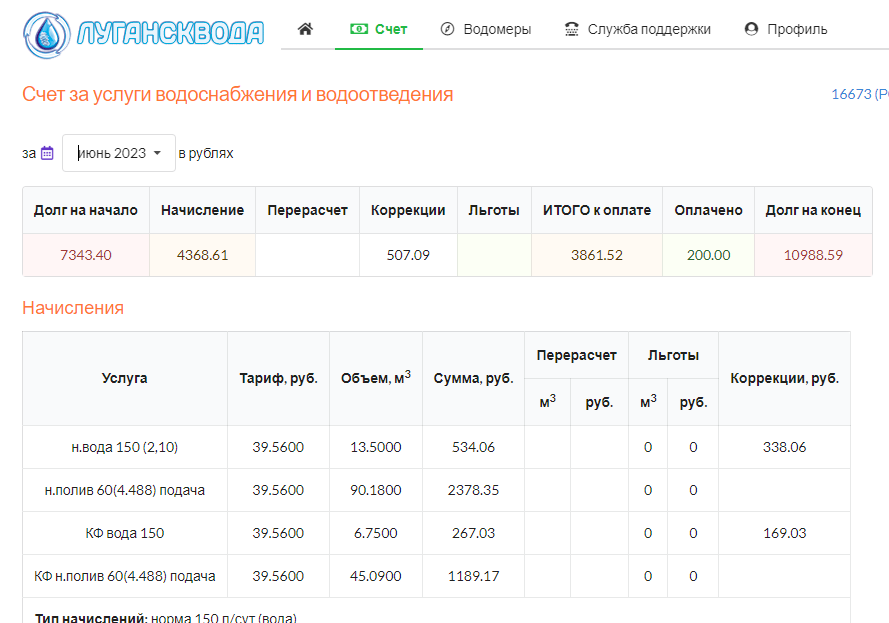Click the Луганскводa water drop logo
The height and width of the screenshot is (623, 889).
pyautogui.click(x=47, y=35)
